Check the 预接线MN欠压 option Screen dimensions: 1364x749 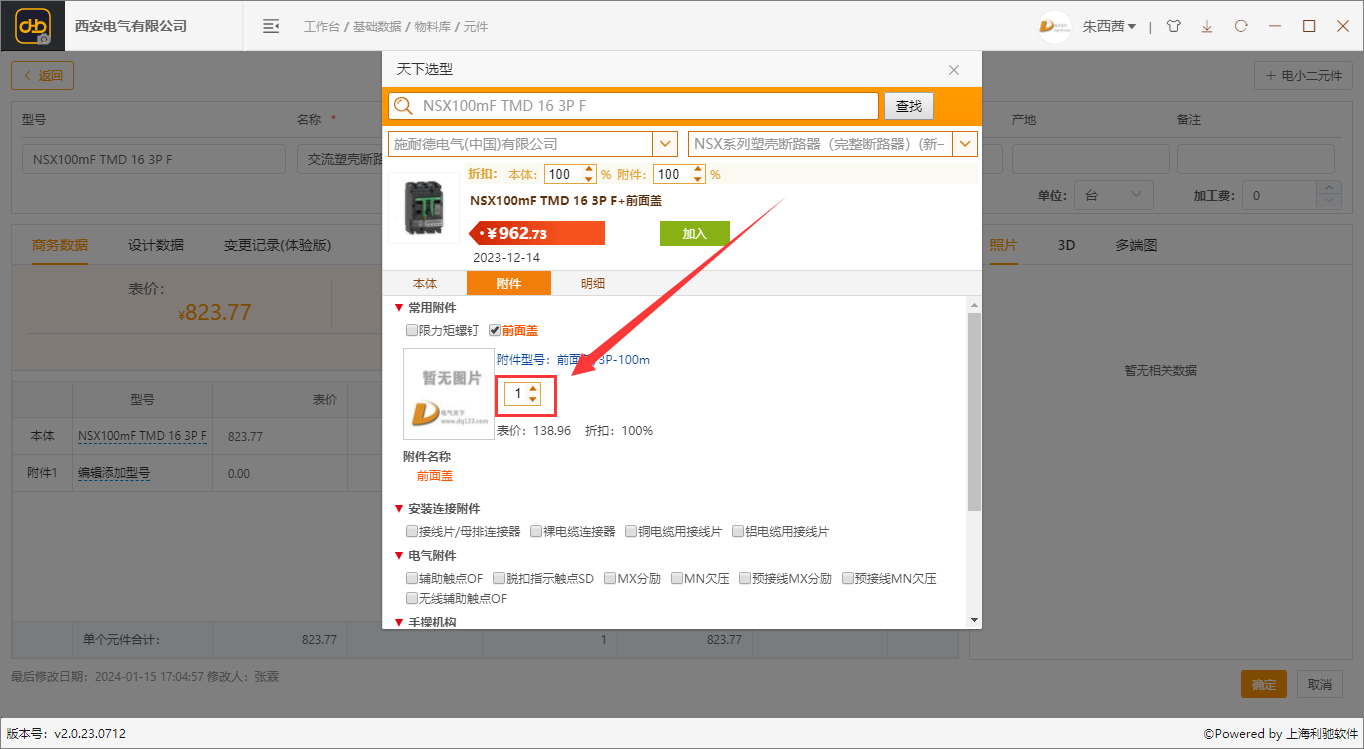[x=848, y=578]
